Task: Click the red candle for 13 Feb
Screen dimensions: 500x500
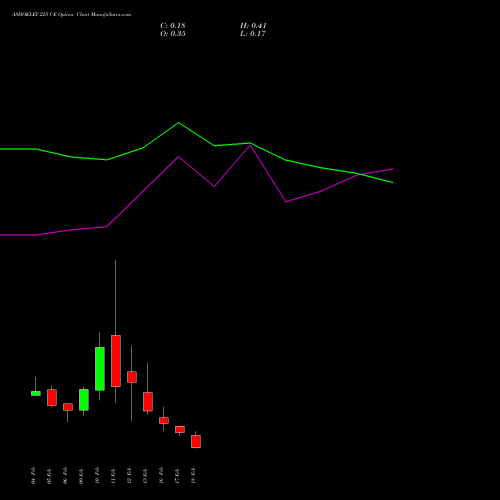Action: click(x=148, y=402)
